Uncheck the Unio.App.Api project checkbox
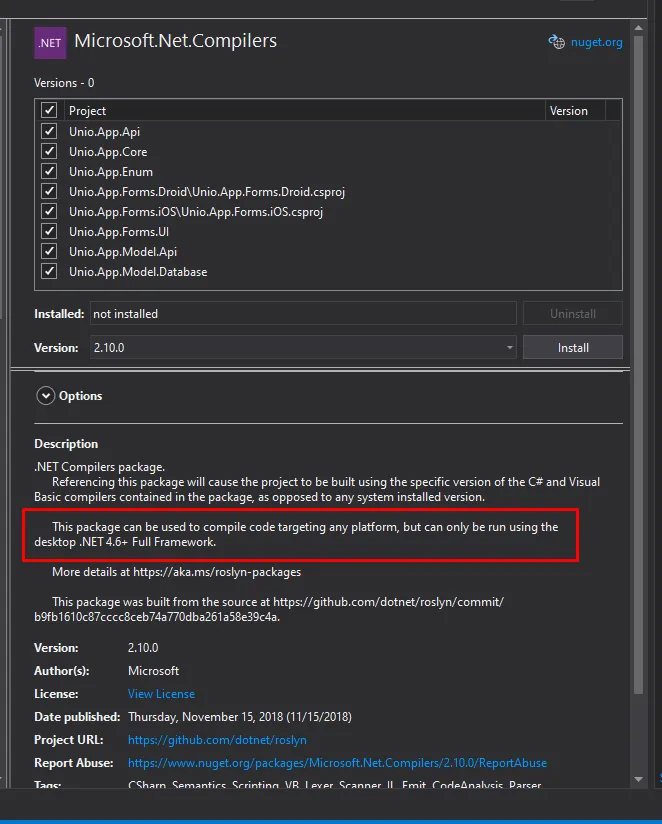The height and width of the screenshot is (824, 662). [x=49, y=131]
